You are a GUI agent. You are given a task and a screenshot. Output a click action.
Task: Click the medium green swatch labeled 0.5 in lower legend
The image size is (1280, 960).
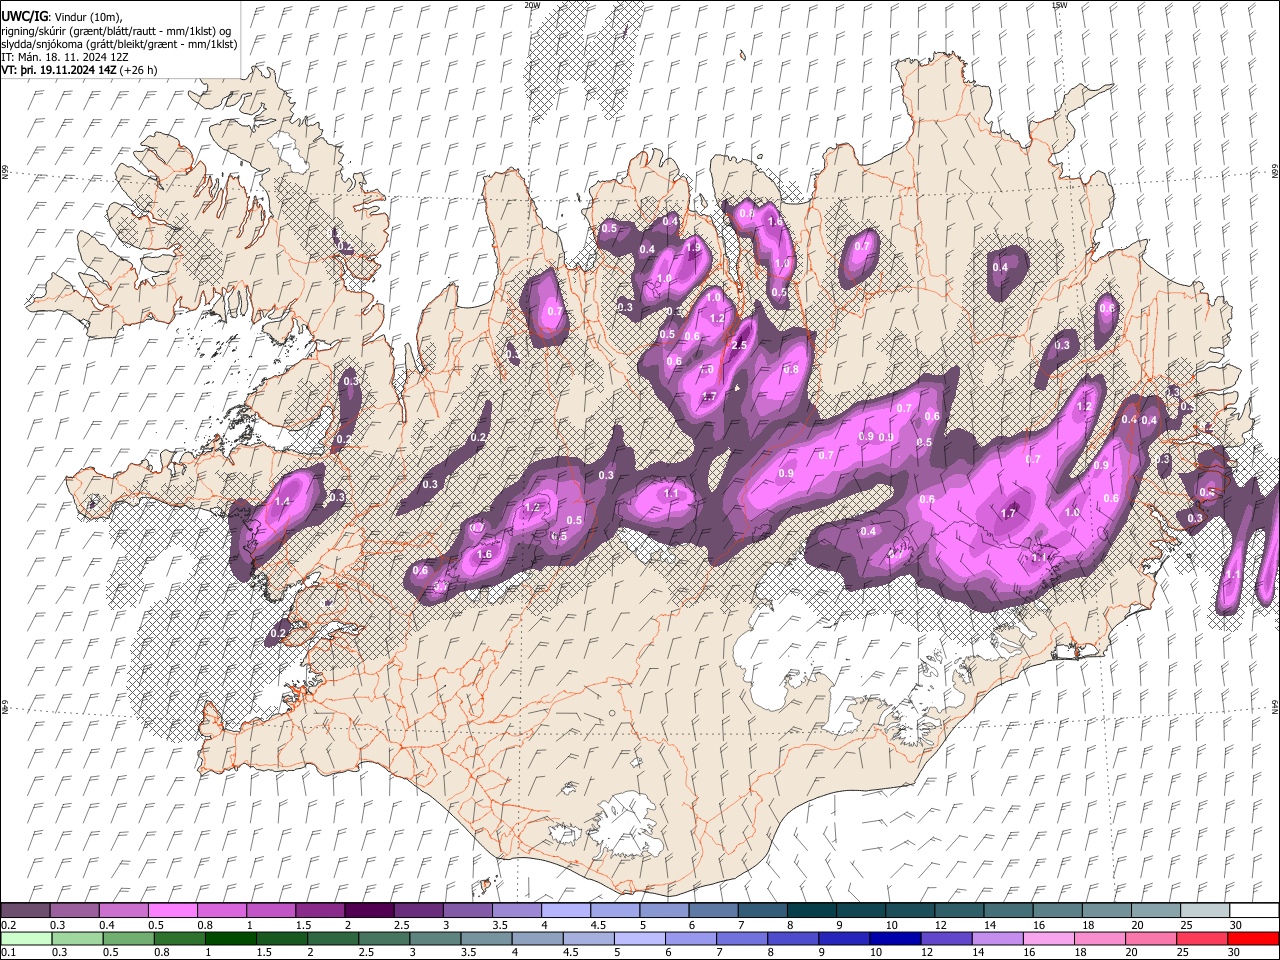pos(129,939)
